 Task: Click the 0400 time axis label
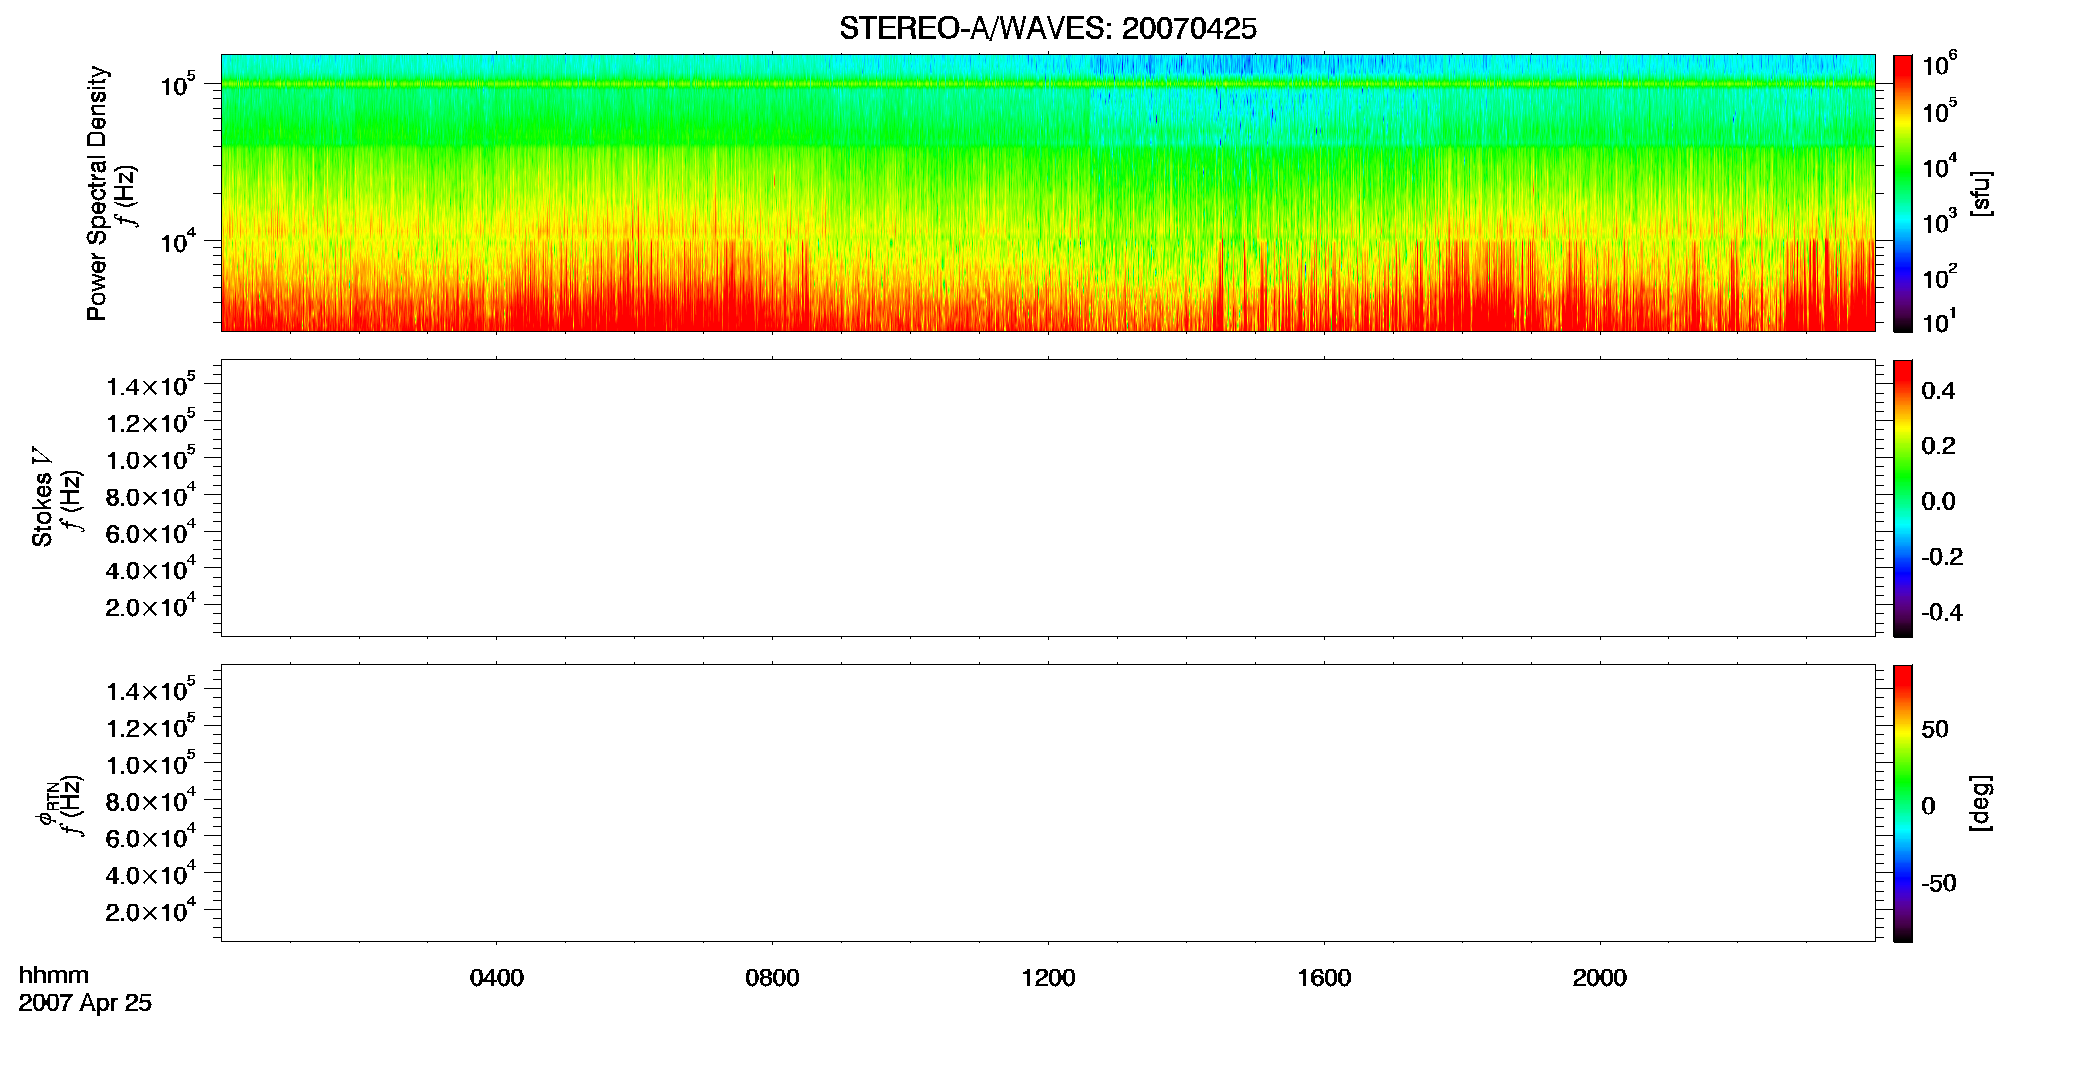coord(496,978)
